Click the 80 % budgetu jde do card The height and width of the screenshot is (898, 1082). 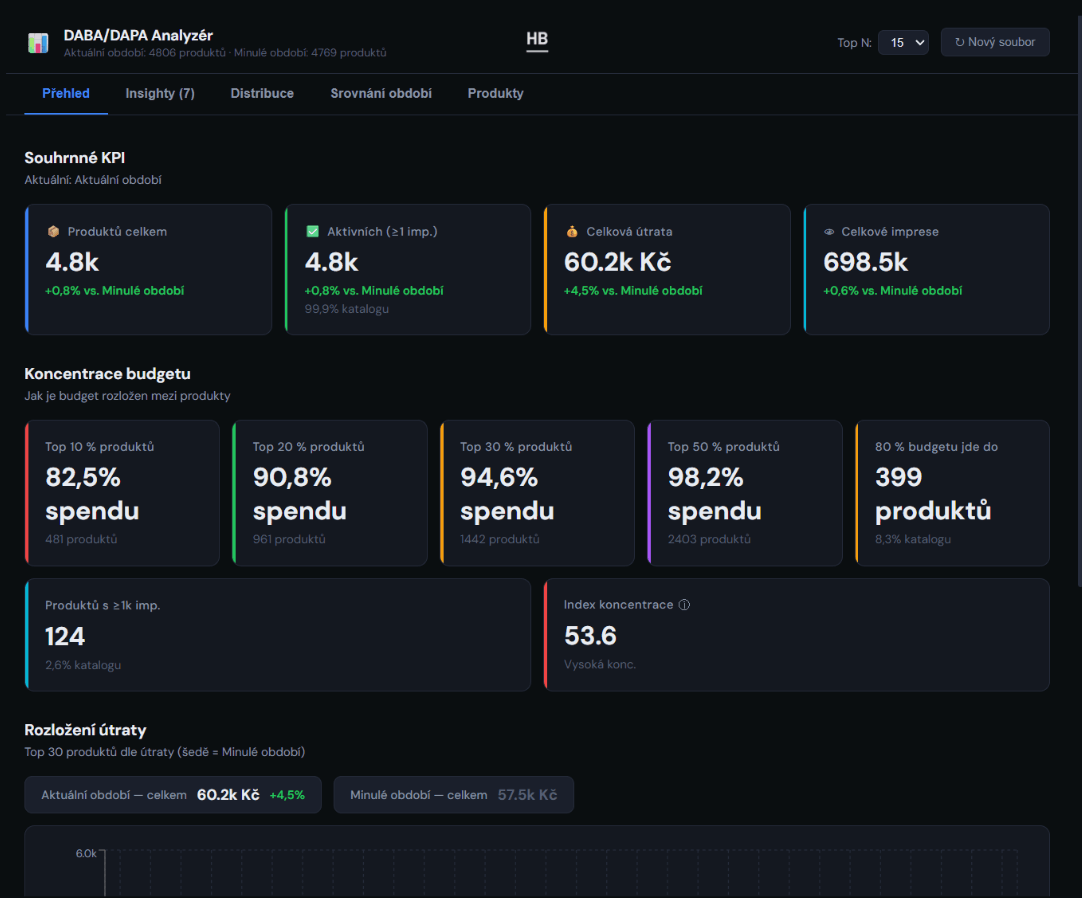[x=952, y=493]
